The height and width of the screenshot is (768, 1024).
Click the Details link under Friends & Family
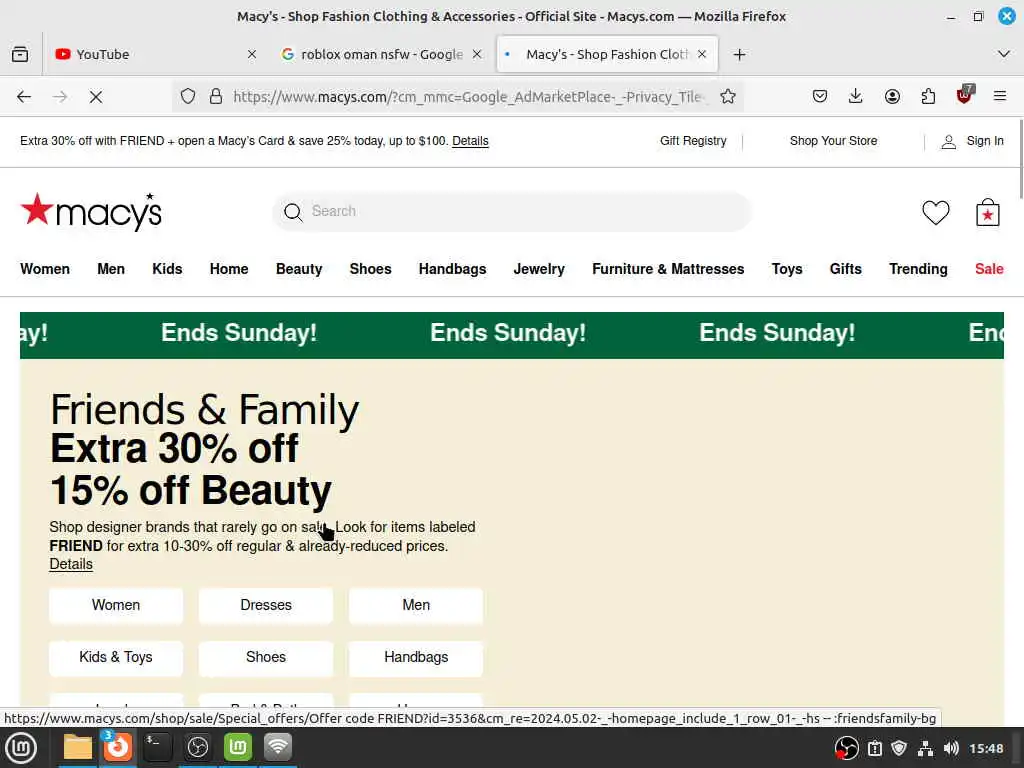[71, 564]
